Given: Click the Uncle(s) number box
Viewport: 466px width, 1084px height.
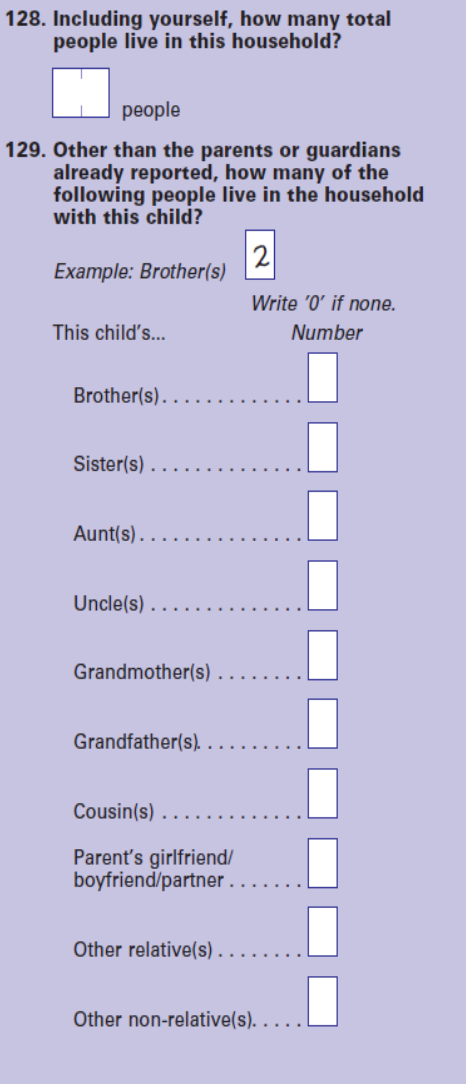Looking at the screenshot, I should (x=323, y=586).
